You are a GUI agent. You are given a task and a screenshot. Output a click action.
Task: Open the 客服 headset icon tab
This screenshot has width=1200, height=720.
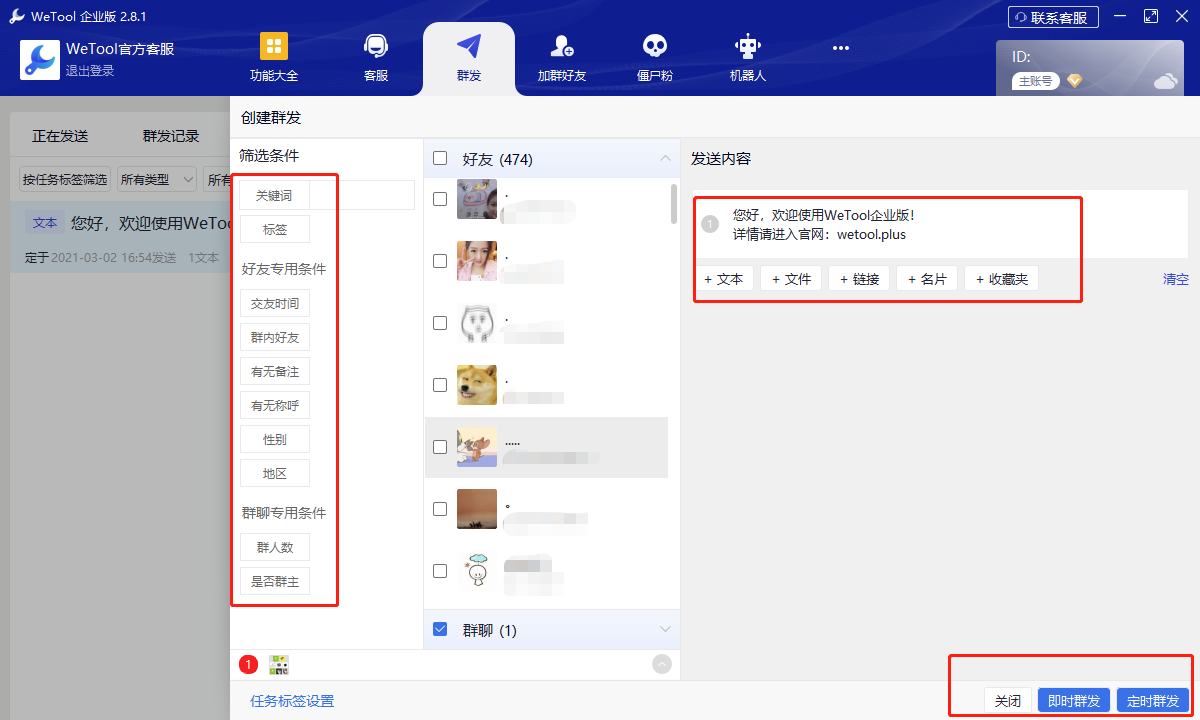(x=376, y=46)
